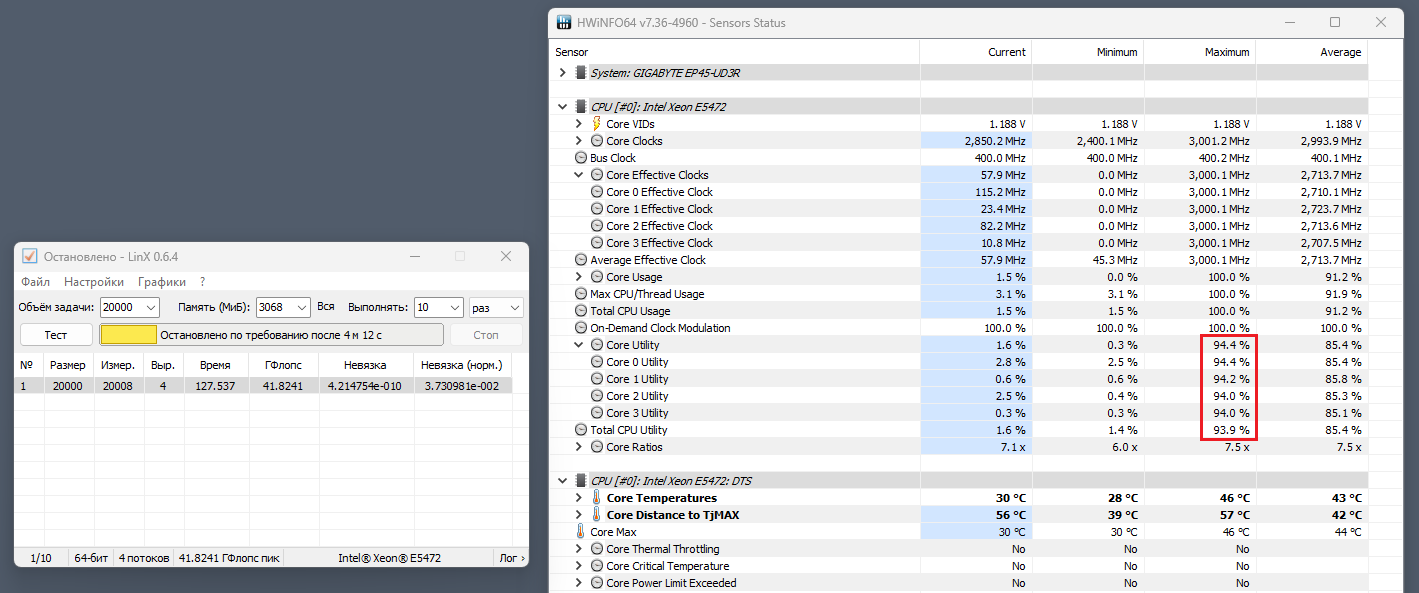Click the Время column header in LinX
This screenshot has height=593, width=1419.
[217, 365]
